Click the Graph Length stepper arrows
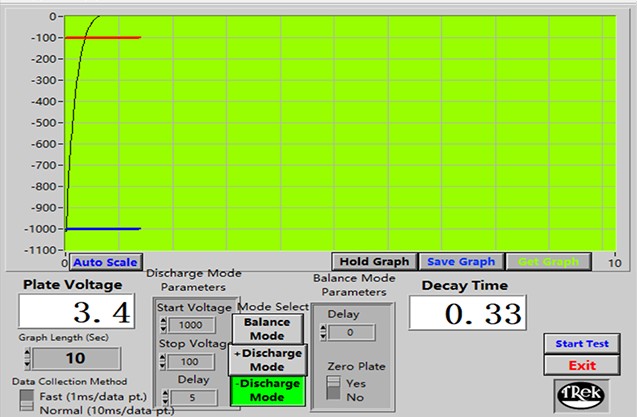The image size is (637, 417). point(27,359)
